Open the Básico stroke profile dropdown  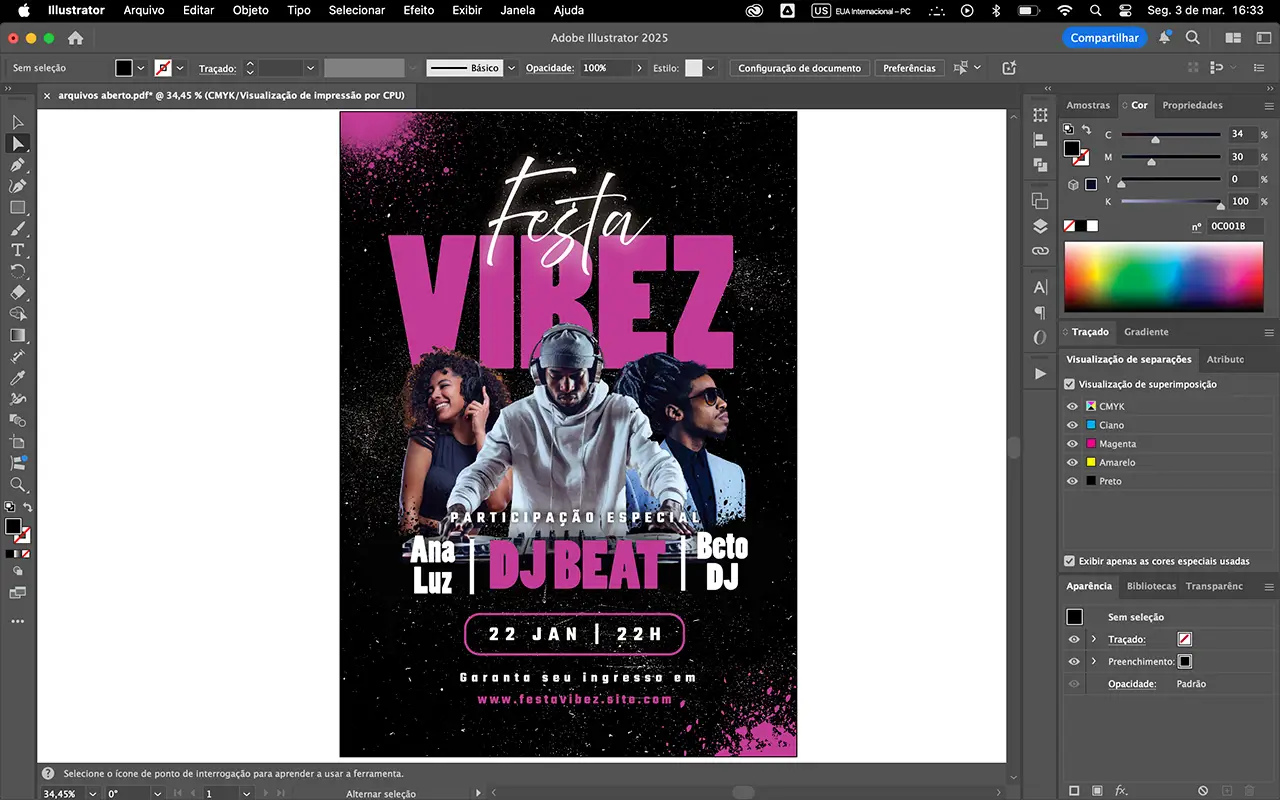[x=512, y=68]
